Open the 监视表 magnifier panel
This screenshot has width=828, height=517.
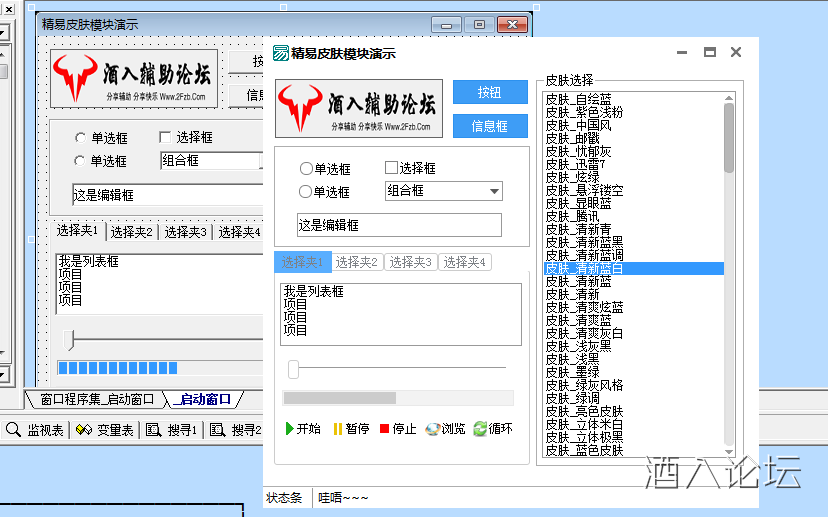[x=14, y=430]
